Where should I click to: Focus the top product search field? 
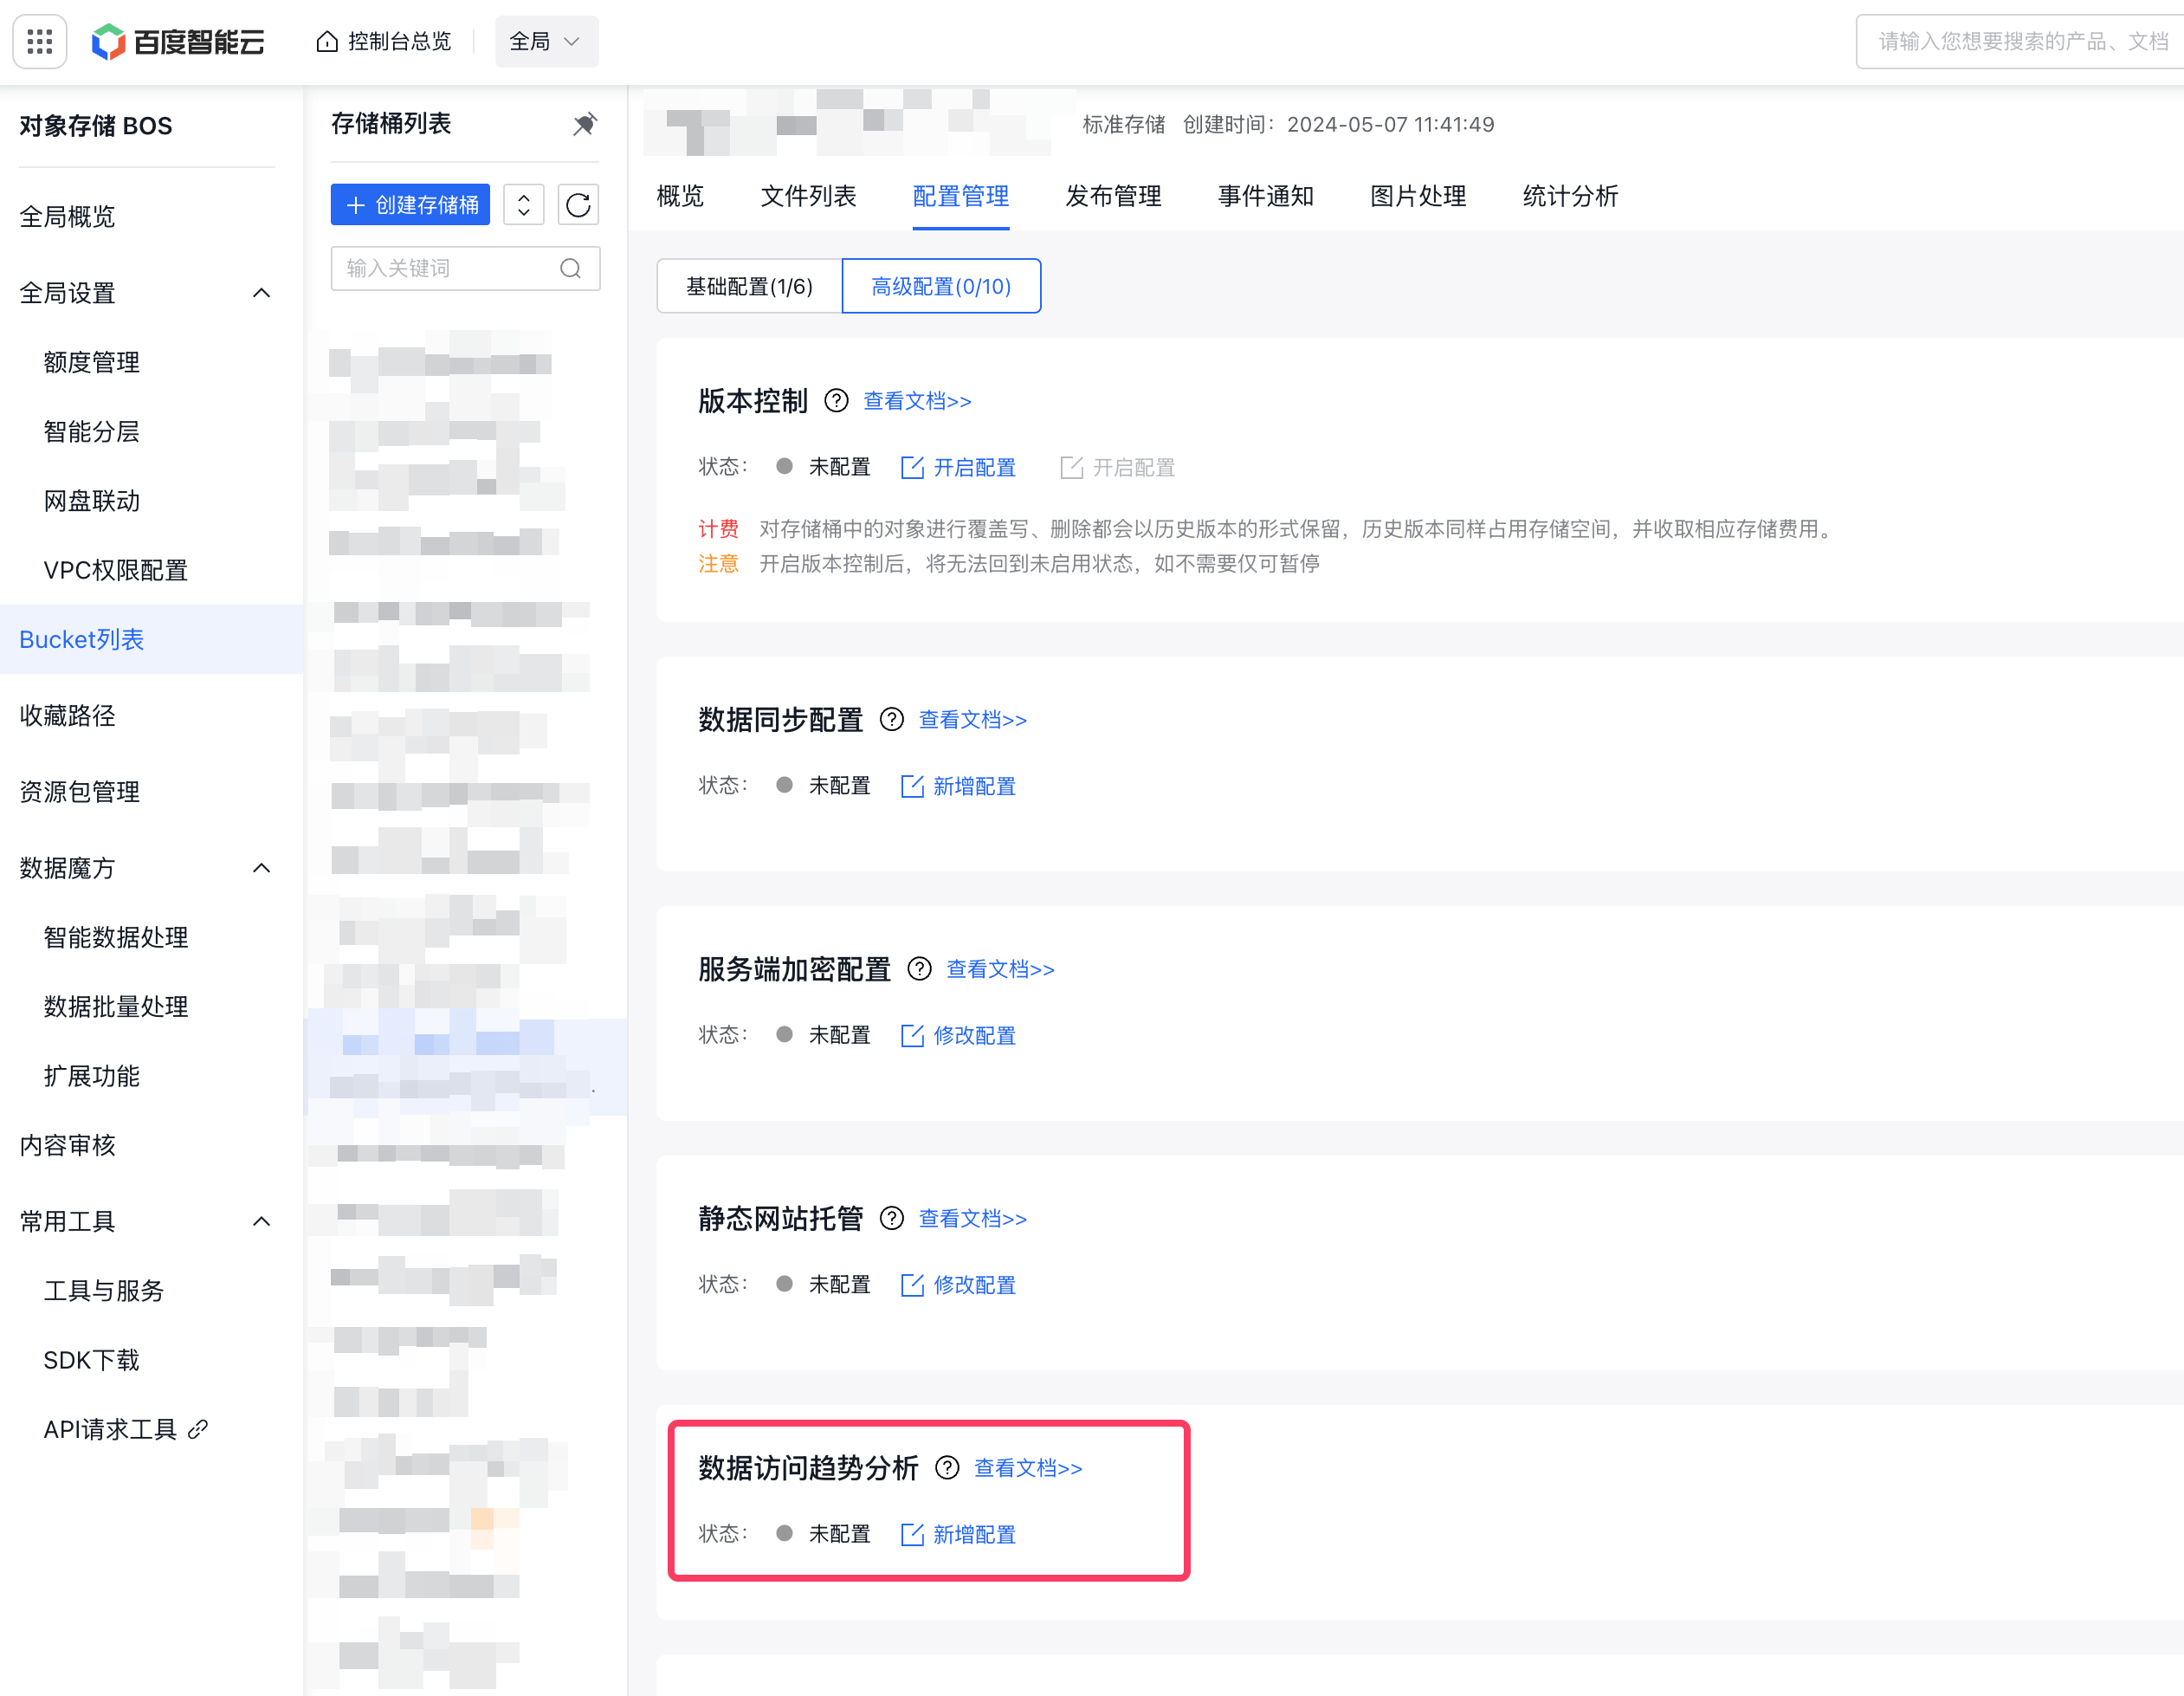pos(2020,41)
